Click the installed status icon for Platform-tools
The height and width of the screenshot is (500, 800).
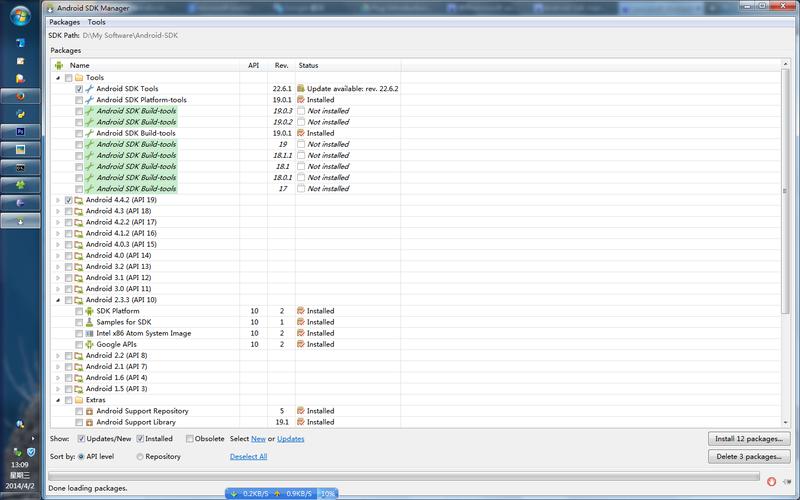(301, 100)
